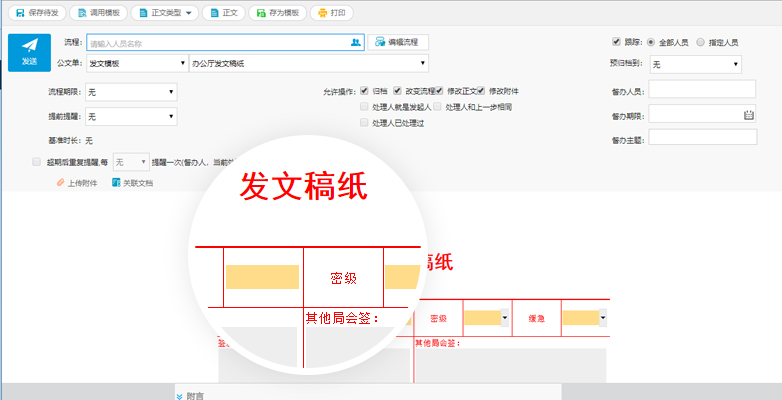Select the 指定人员 radio button
This screenshot has height=400, width=782.
coord(699,42)
